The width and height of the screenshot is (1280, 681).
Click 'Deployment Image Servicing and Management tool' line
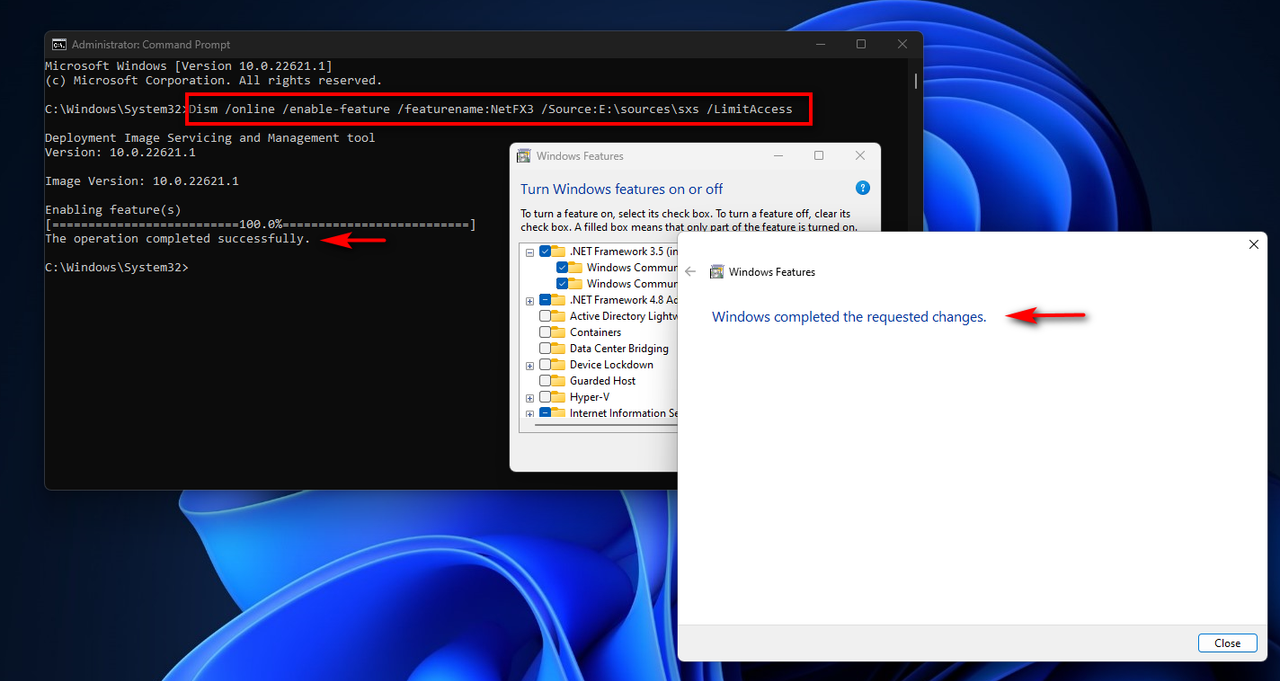pos(210,138)
